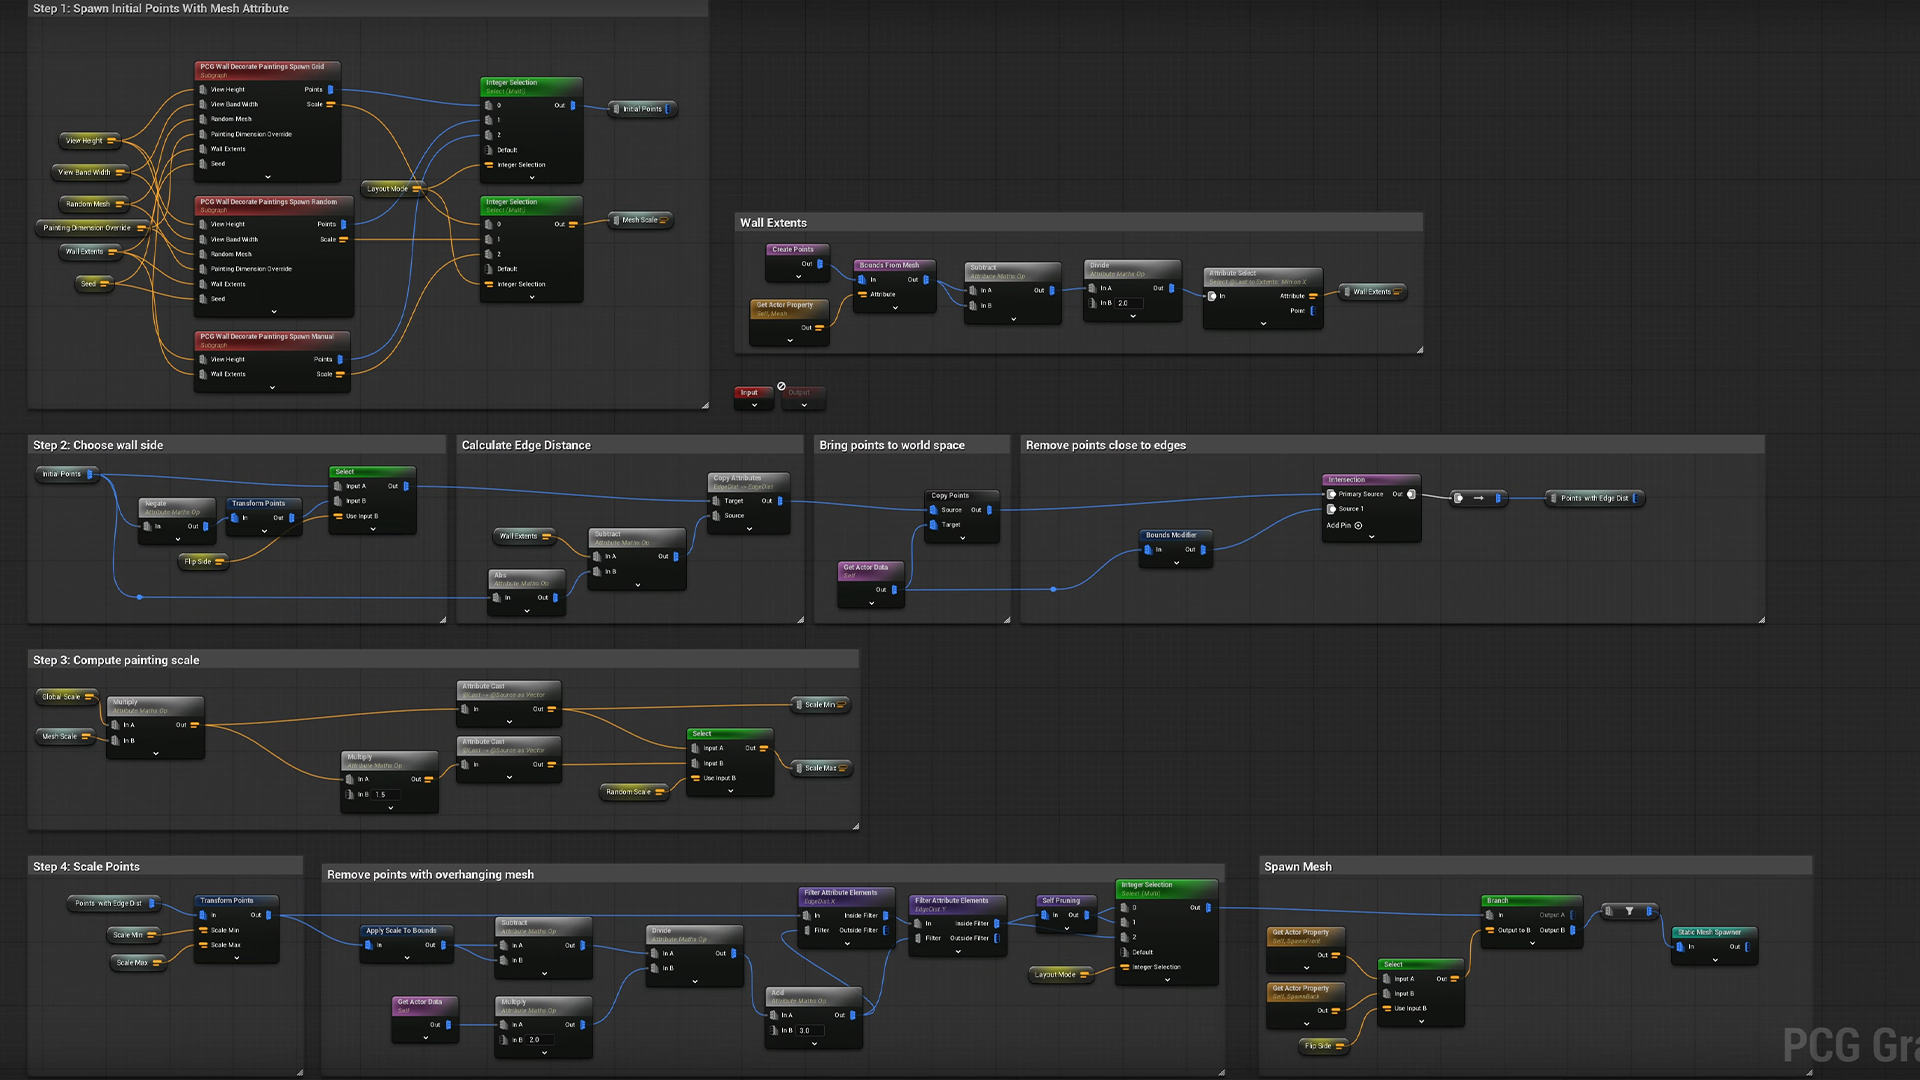This screenshot has width=1920, height=1080.
Task: Select the Layout Mode named reroute node
Action: (x=389, y=188)
